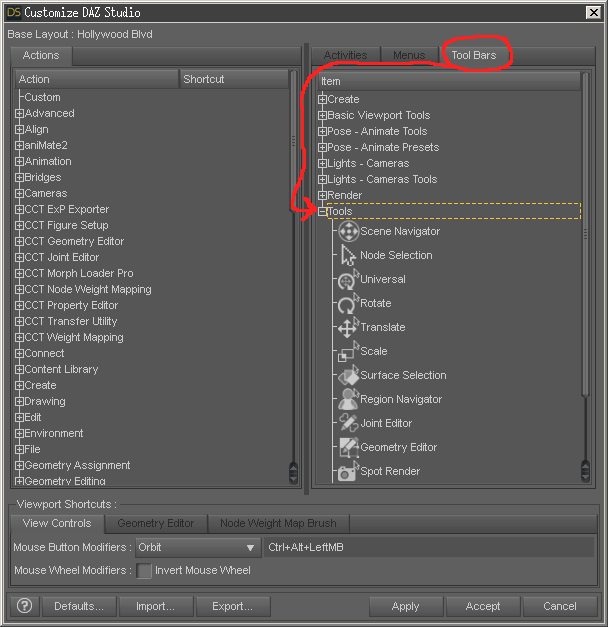Open the Tool Bars tab
This screenshot has height=627, width=608.
pyautogui.click(x=474, y=55)
